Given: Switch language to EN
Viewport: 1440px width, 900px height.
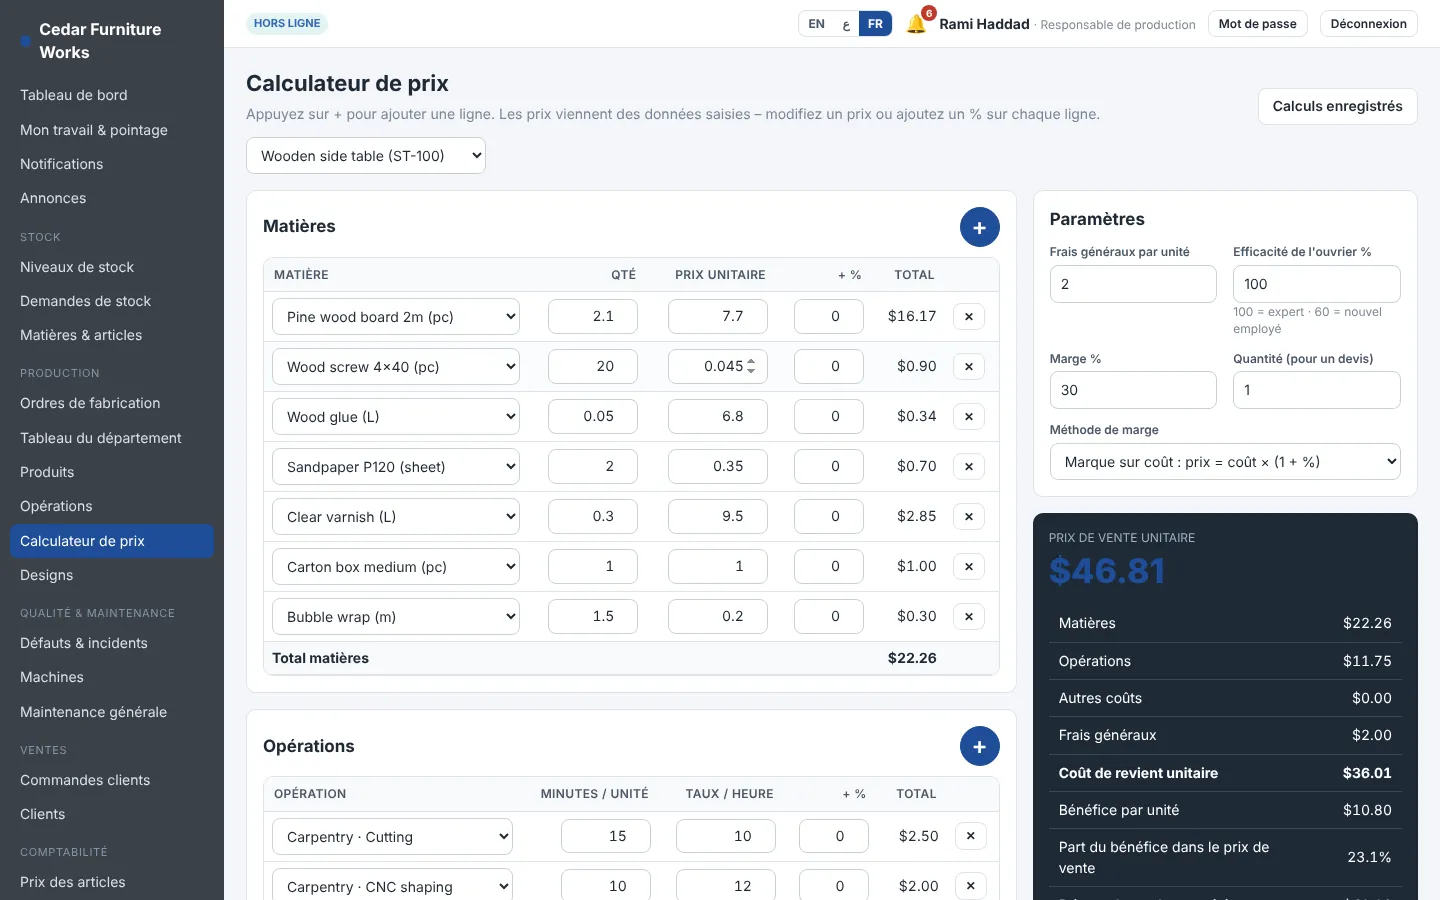Looking at the screenshot, I should point(817,24).
